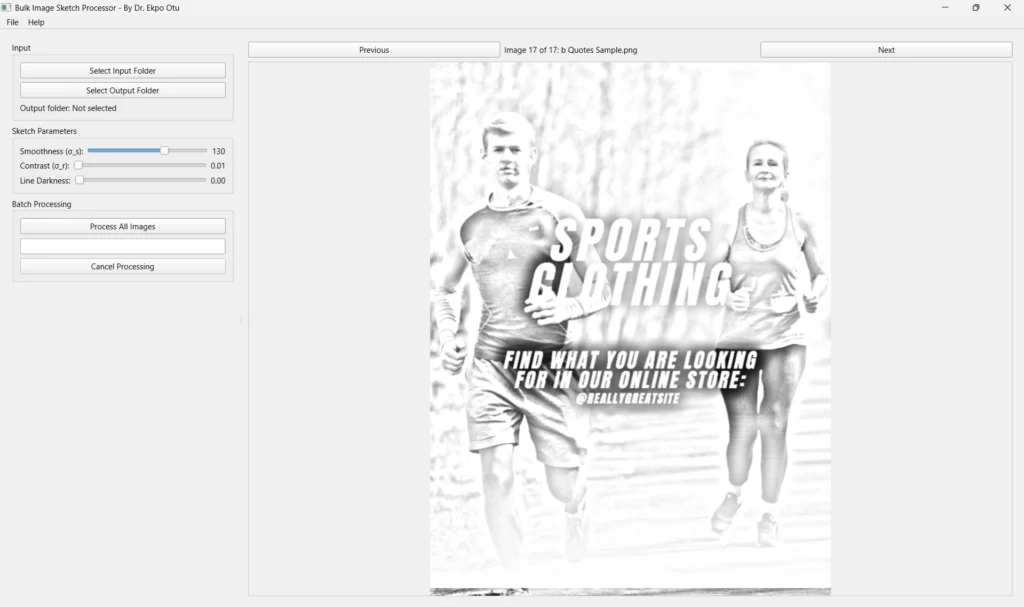Viewport: 1024px width, 607px height.
Task: Click the sketch preview image
Action: pos(630,328)
